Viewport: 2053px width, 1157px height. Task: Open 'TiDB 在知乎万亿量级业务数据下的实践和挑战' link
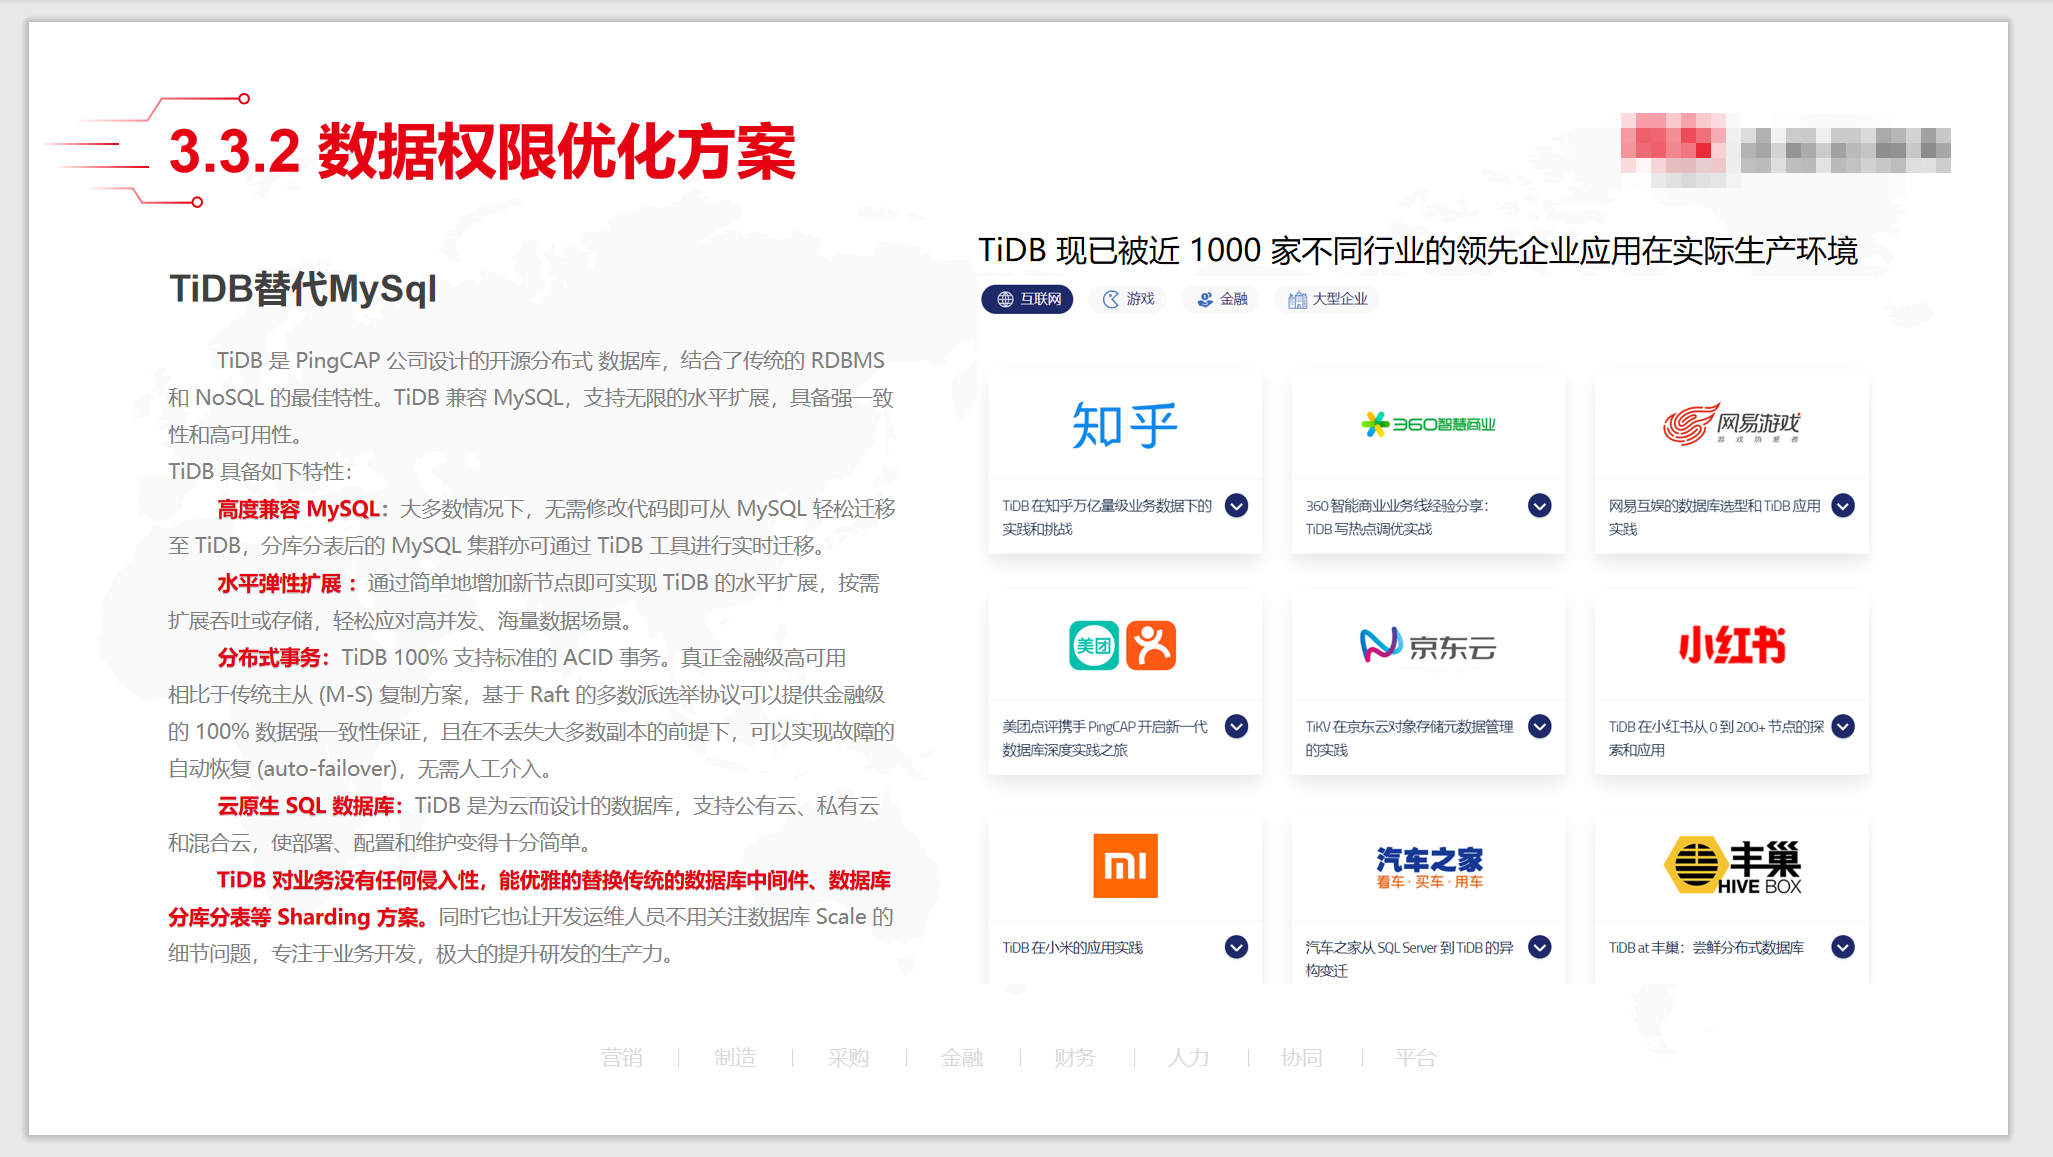point(1107,517)
